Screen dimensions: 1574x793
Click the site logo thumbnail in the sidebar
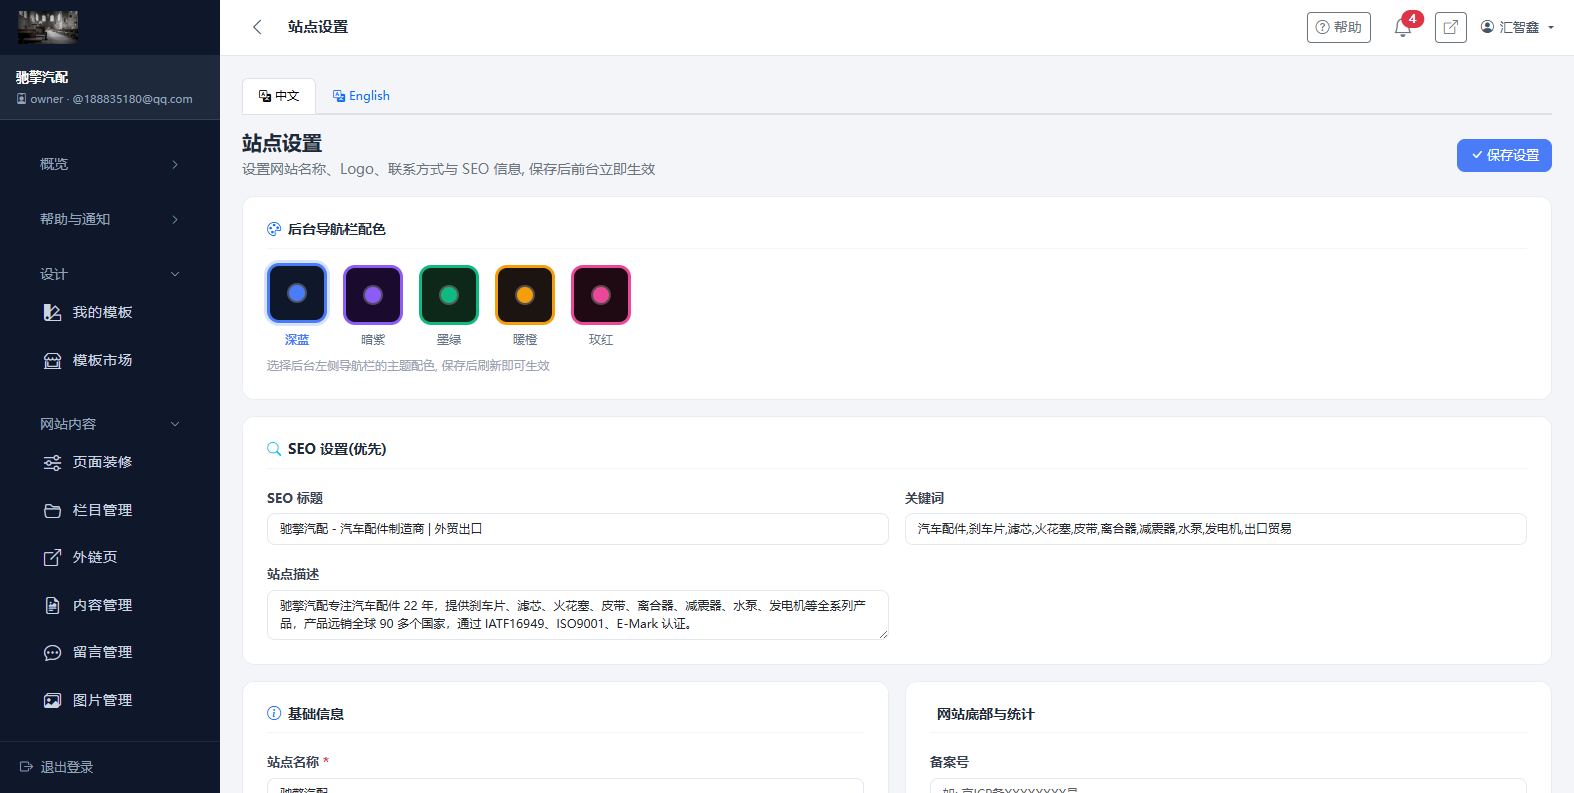point(48,27)
